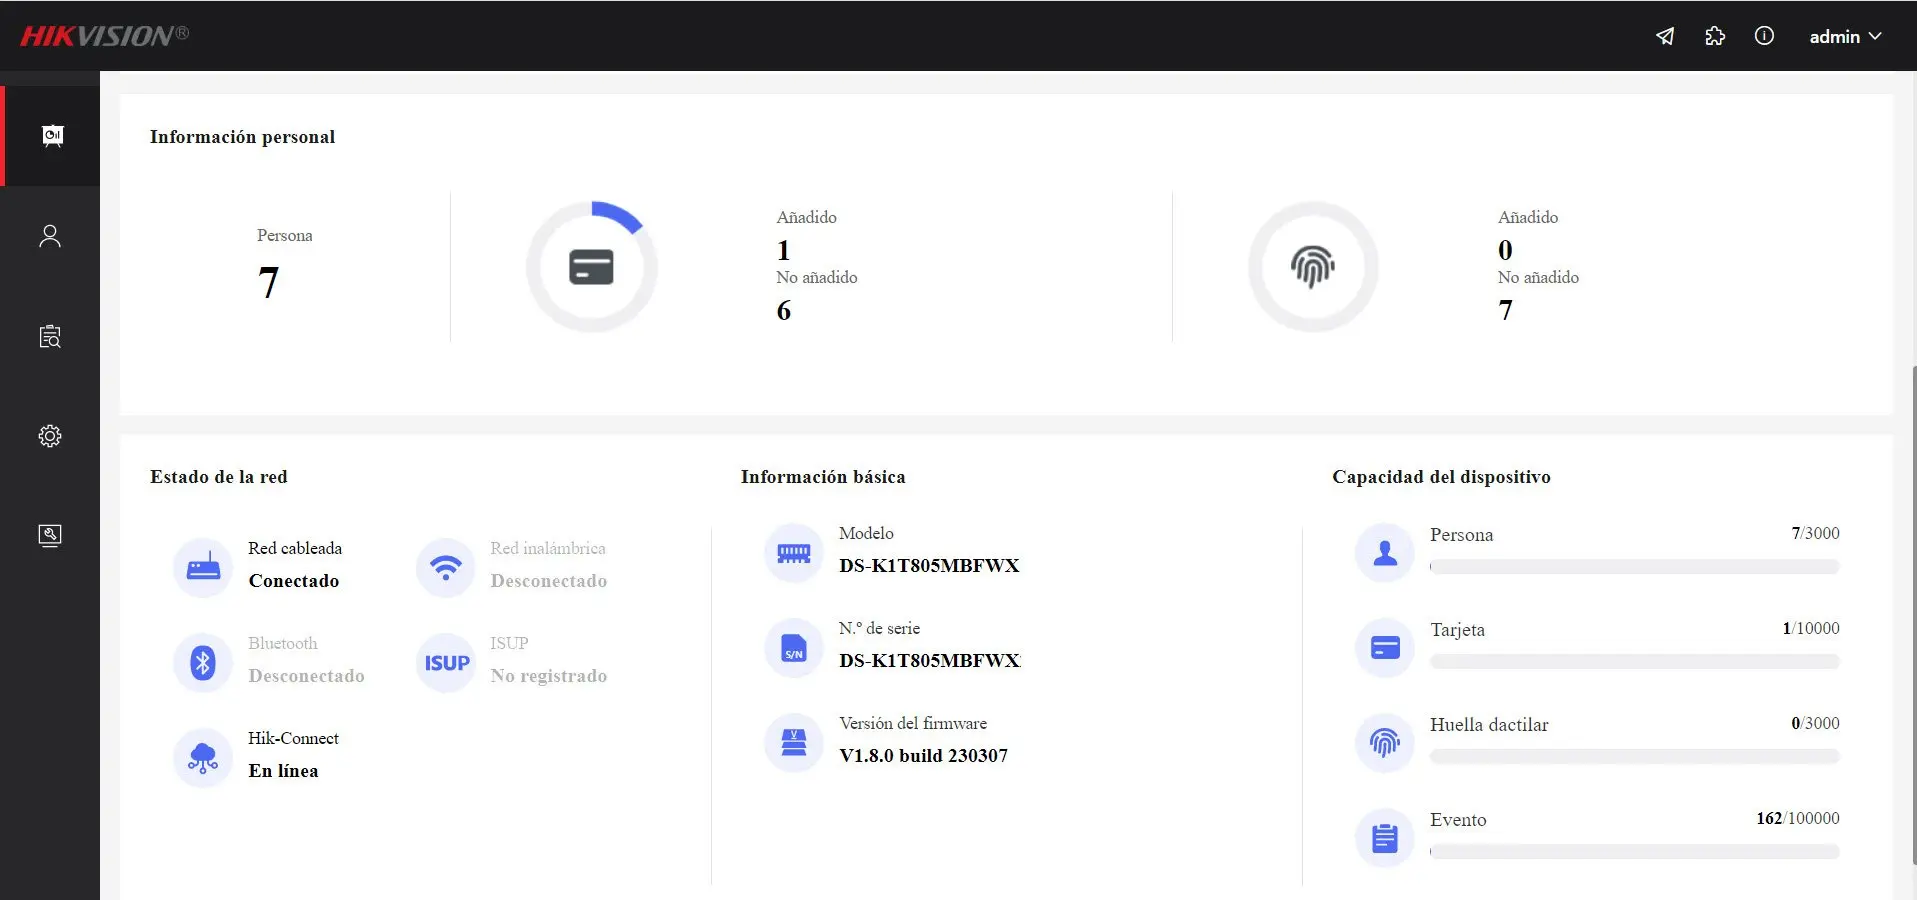Click the Red inalámbrica Wi-Fi icon
Viewport: 1917px width, 900px height.
pyautogui.click(x=445, y=567)
